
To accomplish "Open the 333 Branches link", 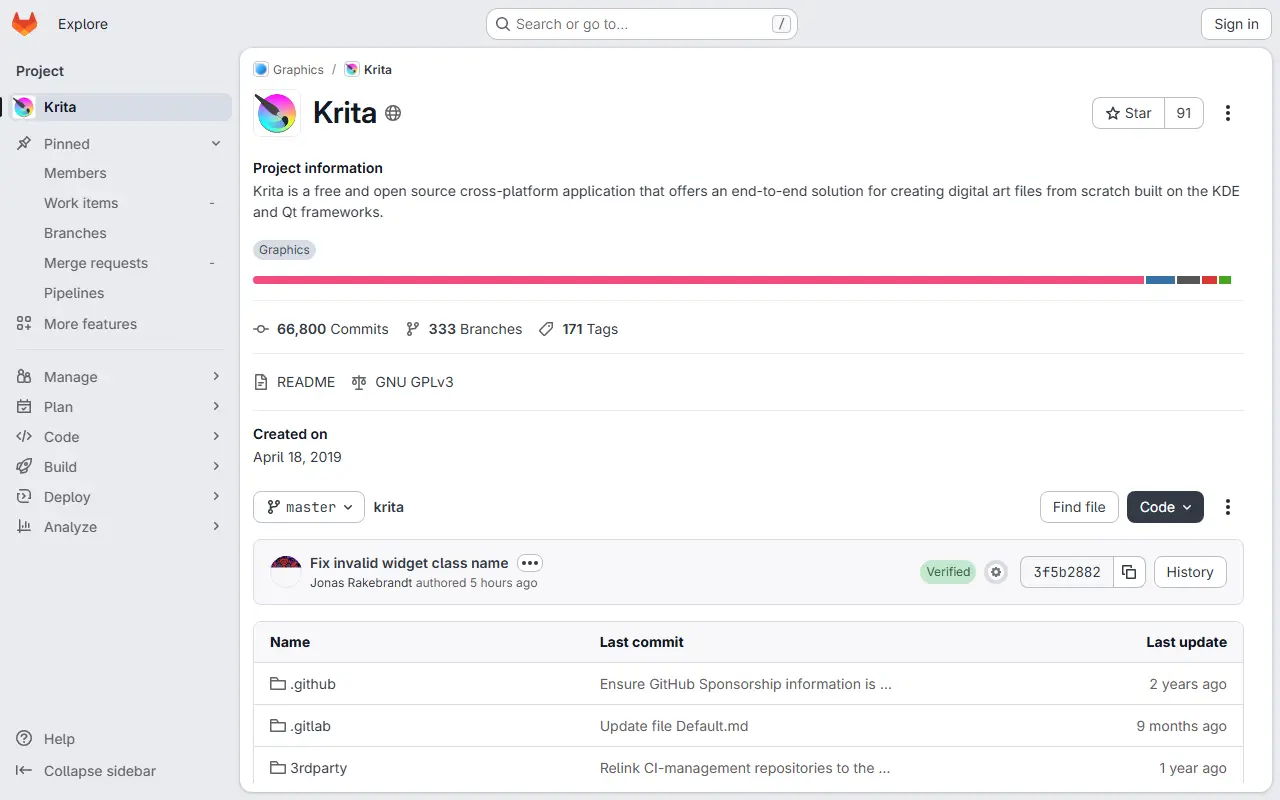I will point(464,329).
